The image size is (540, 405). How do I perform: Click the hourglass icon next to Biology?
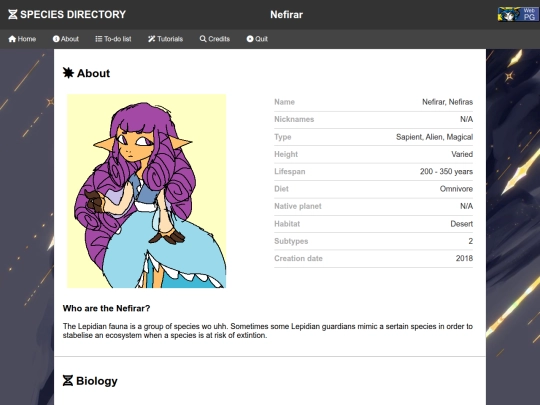tap(68, 381)
